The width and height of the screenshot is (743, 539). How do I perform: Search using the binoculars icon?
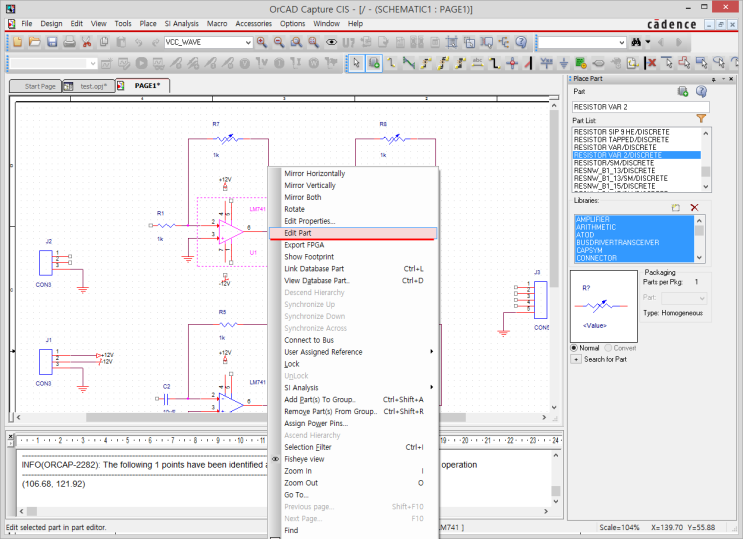(x=636, y=42)
